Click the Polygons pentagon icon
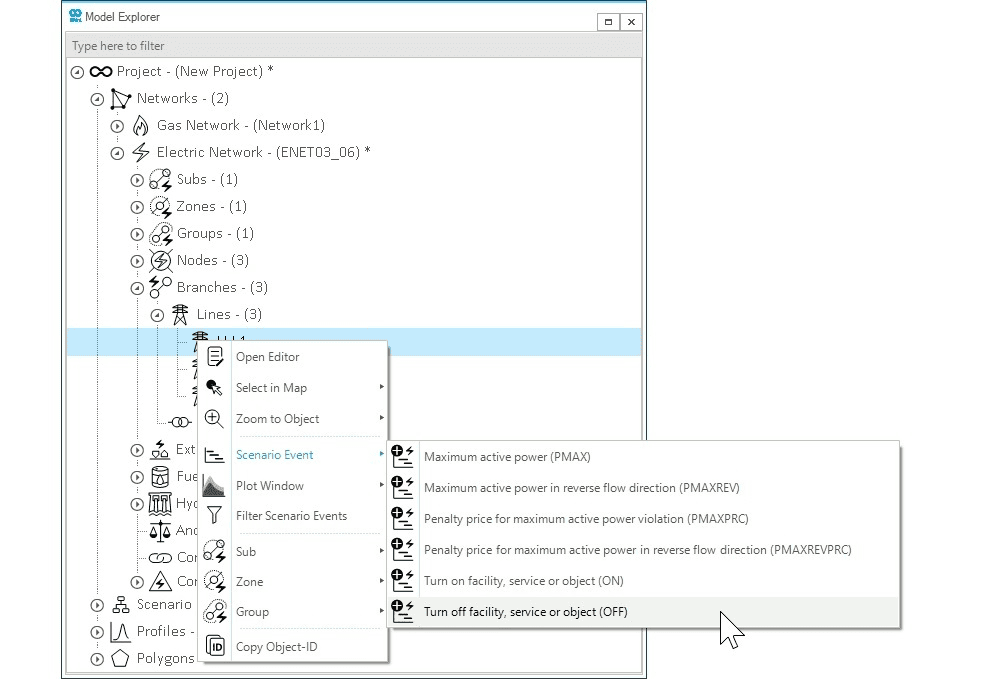 (120, 658)
